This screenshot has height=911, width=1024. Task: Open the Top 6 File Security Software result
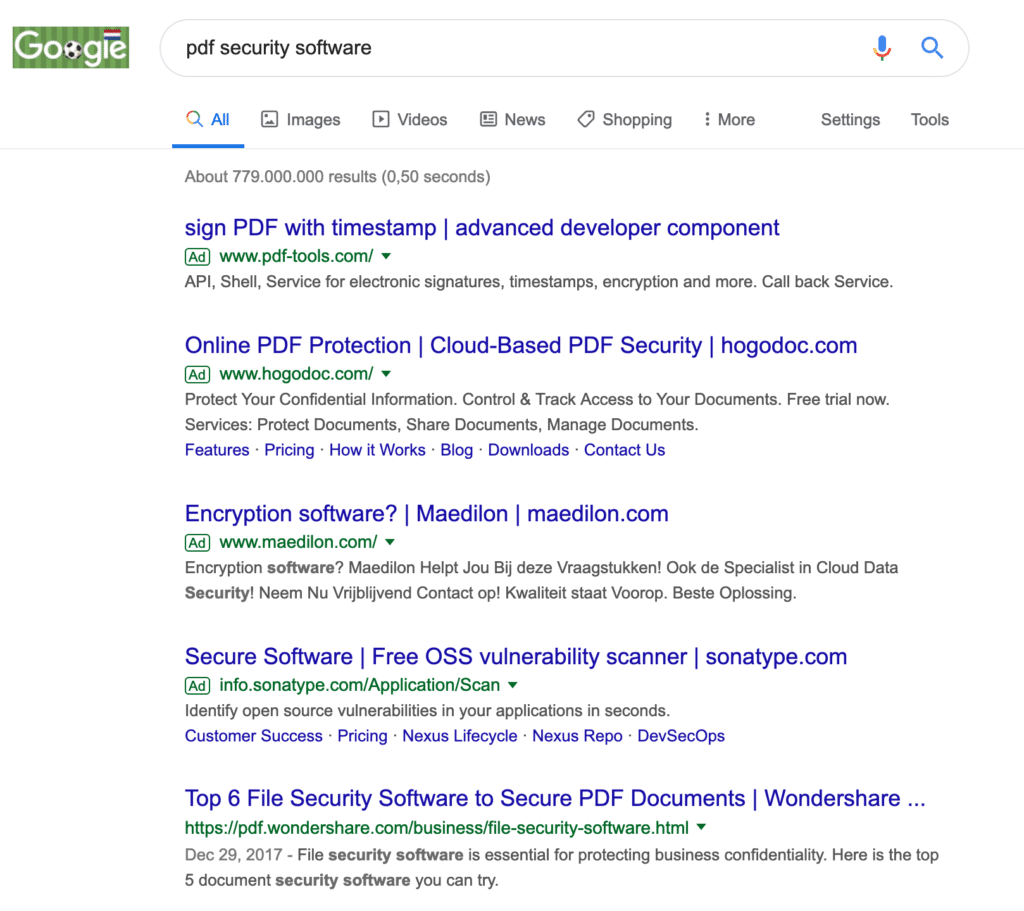pos(554,798)
